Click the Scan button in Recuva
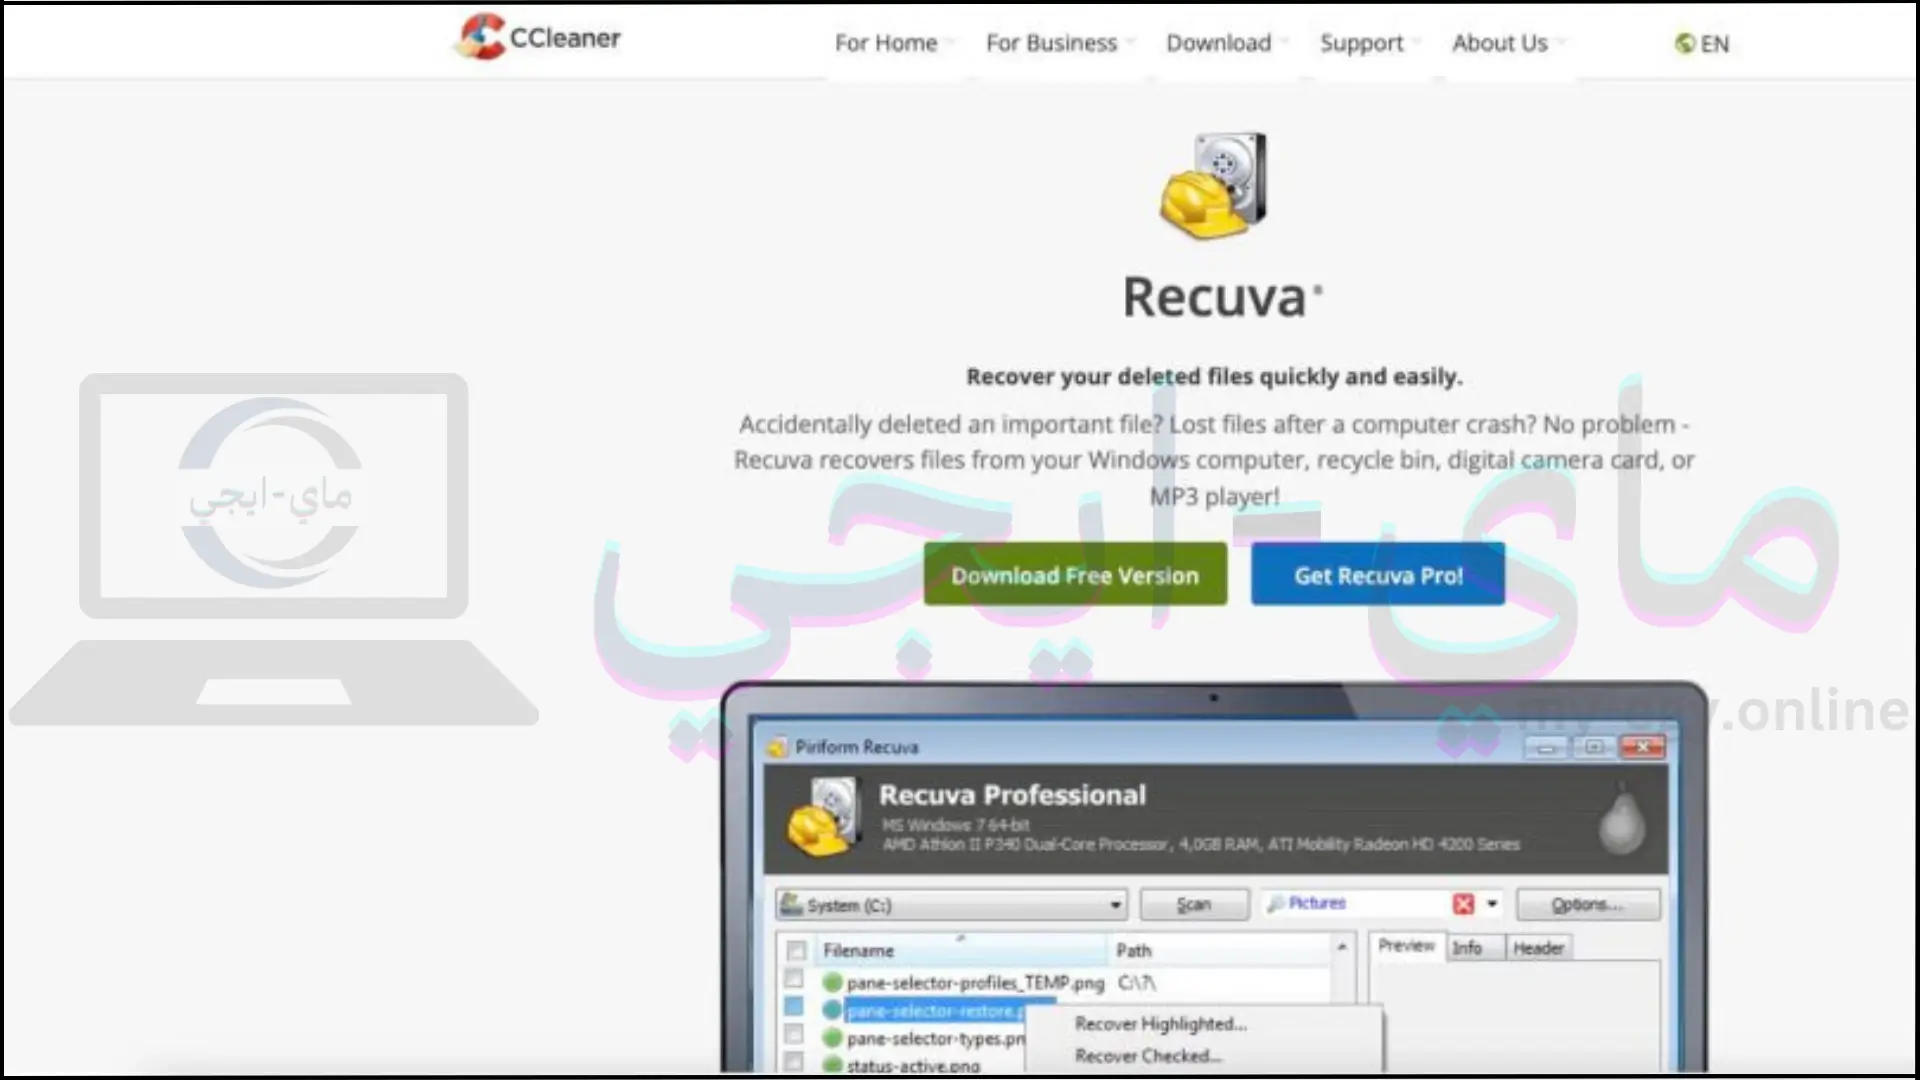Image resolution: width=1920 pixels, height=1080 pixels. (1192, 905)
